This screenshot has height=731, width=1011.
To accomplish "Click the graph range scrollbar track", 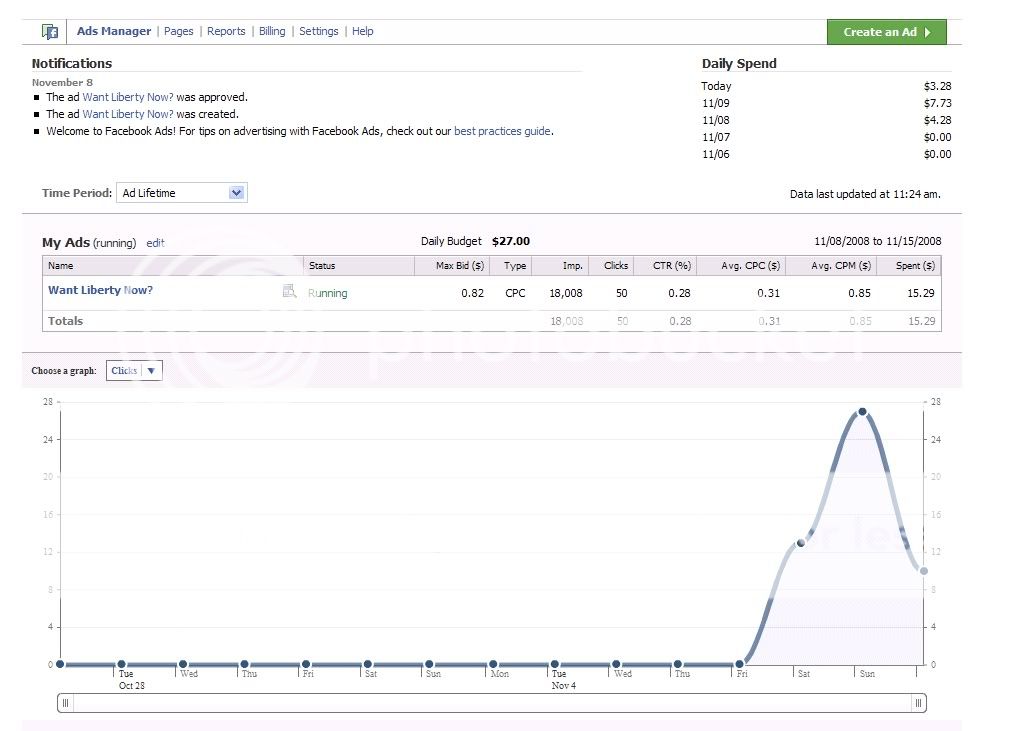I will coord(492,703).
